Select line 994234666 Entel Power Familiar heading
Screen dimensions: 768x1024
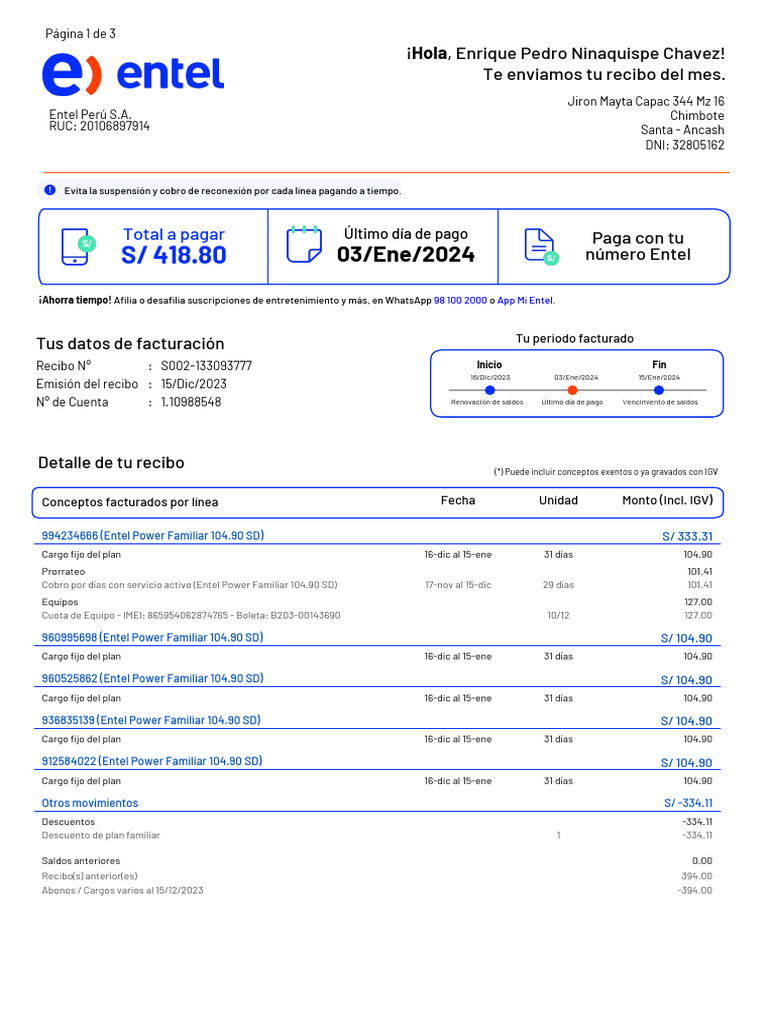153,536
